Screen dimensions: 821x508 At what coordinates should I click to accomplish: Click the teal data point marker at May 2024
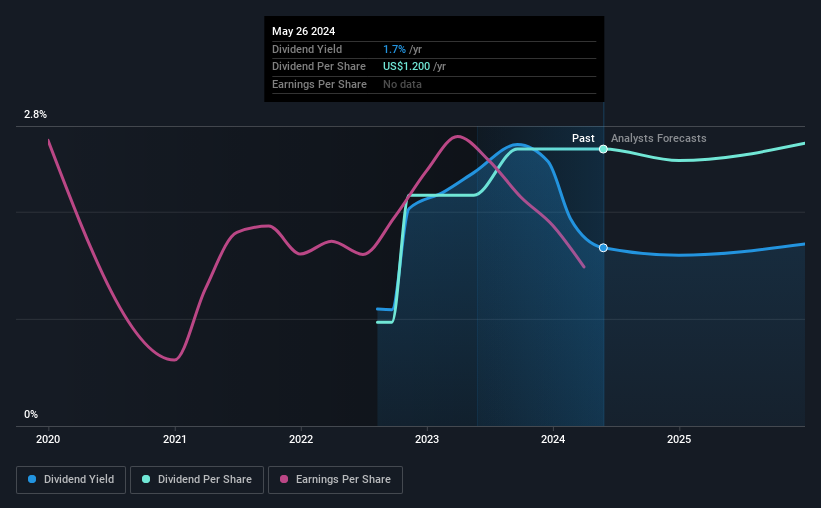603,149
